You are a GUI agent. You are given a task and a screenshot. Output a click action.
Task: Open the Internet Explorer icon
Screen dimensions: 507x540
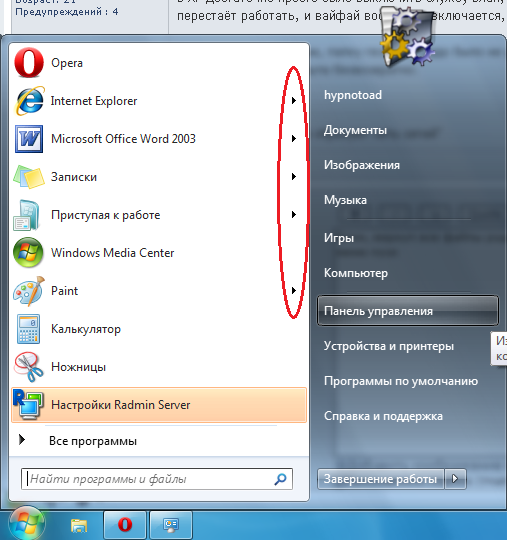tap(29, 101)
